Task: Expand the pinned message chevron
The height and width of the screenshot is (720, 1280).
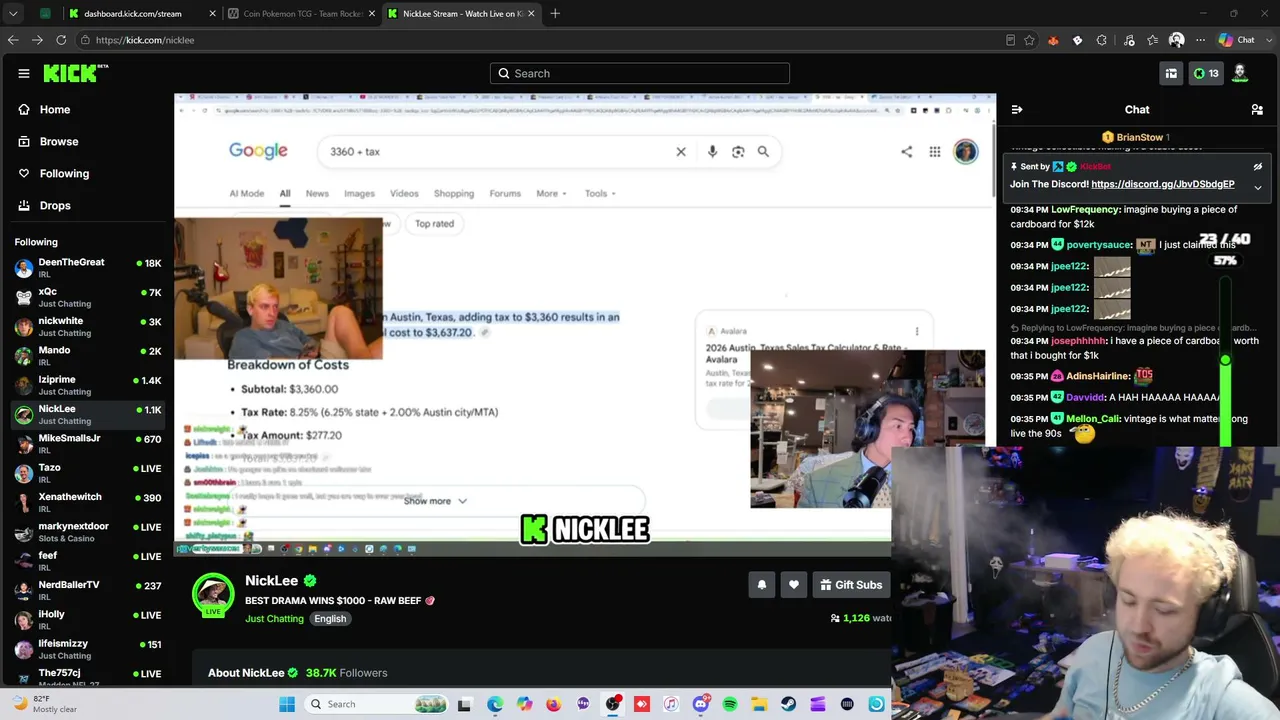Action: tap(1258, 187)
